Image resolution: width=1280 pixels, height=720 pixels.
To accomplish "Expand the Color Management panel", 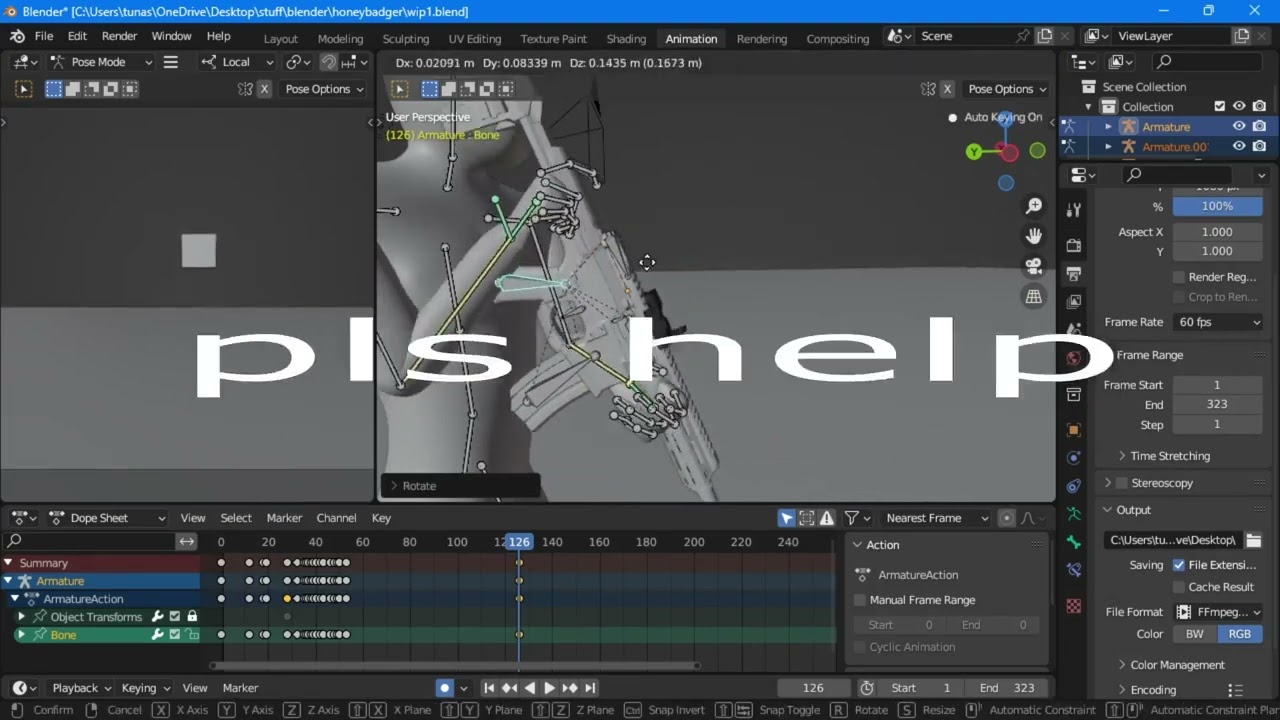I will click(1170, 665).
